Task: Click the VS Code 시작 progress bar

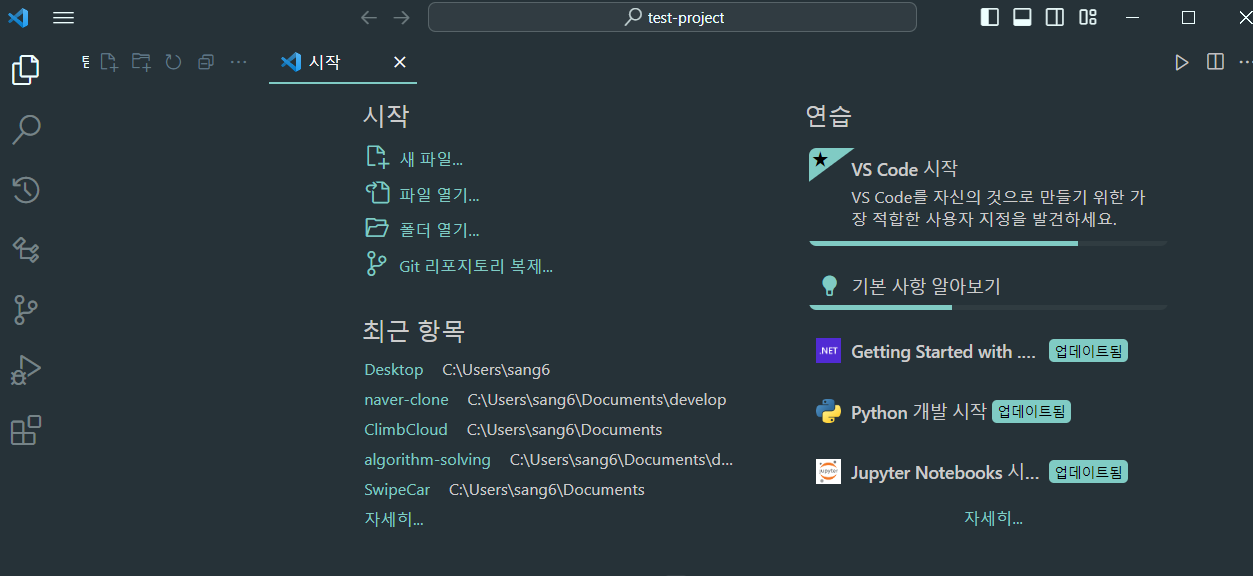Action: pyautogui.click(x=988, y=243)
